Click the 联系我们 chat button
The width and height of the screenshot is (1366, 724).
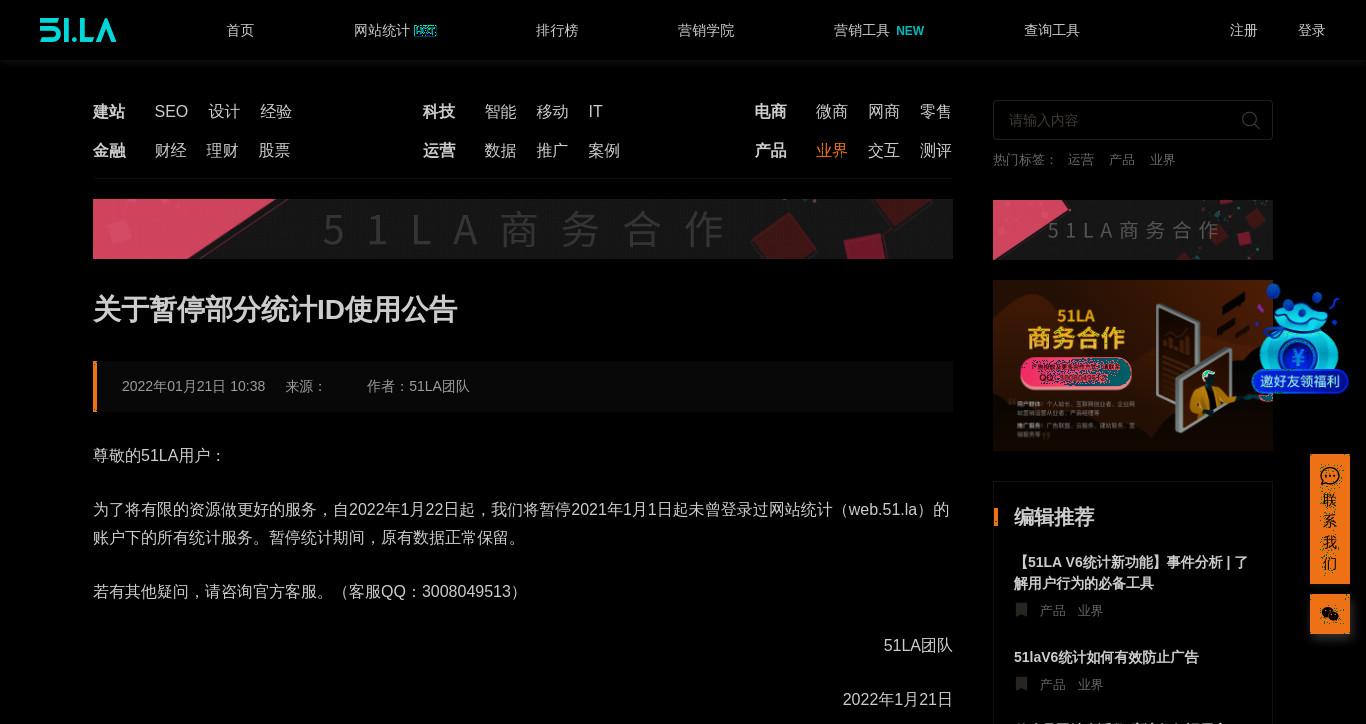tap(1330, 519)
